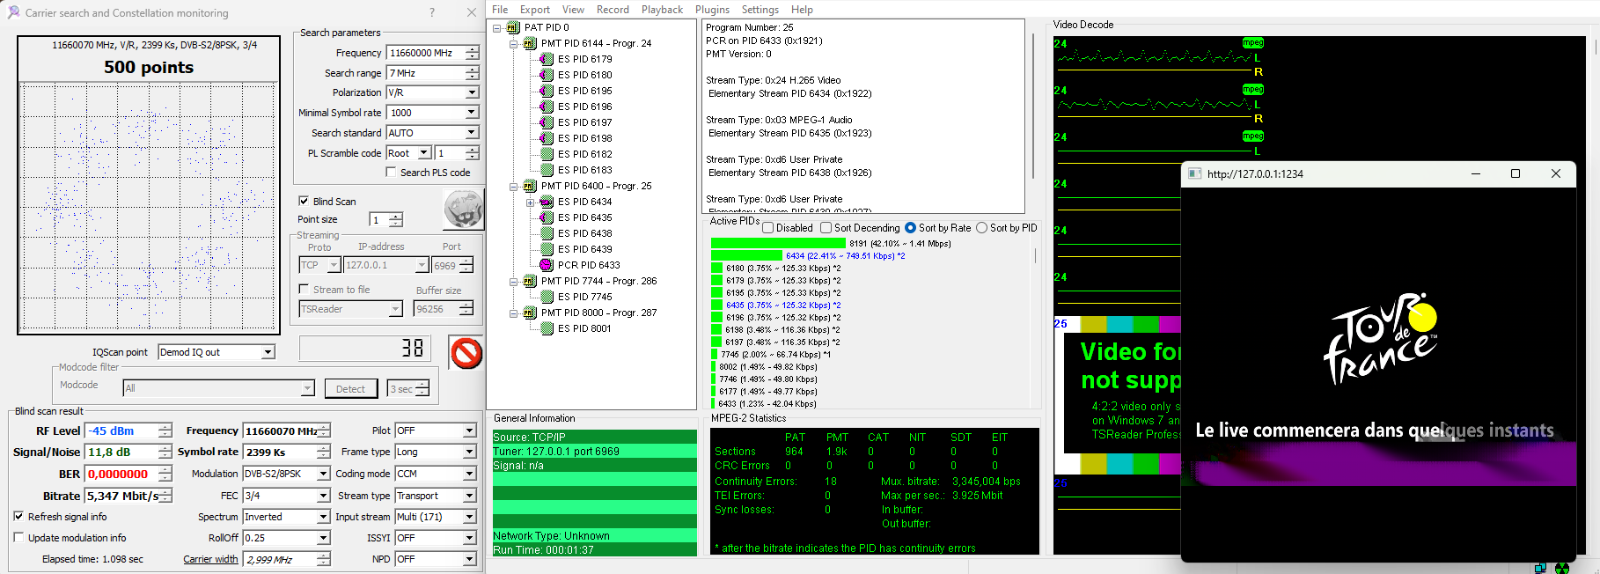Click the Detect button
This screenshot has width=1600, height=574.
coord(350,389)
